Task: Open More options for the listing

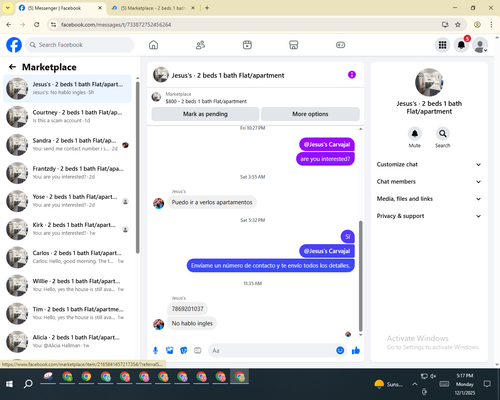Action: pos(310,114)
